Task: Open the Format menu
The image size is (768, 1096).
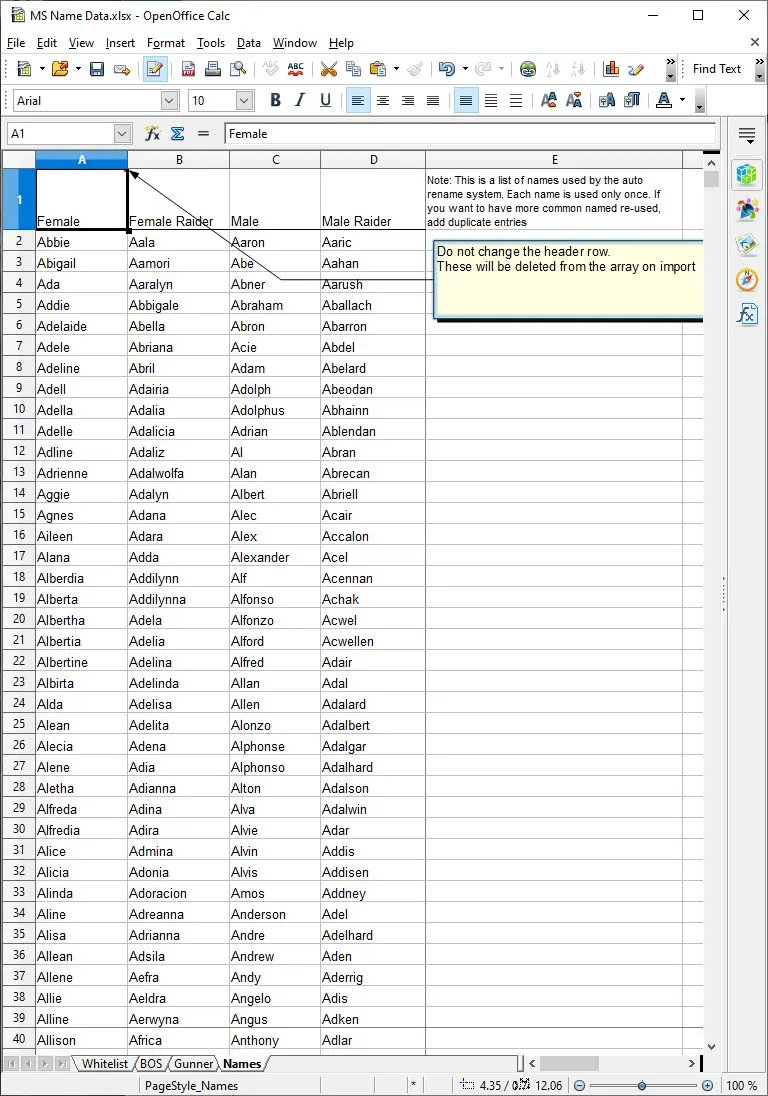Action: pyautogui.click(x=166, y=43)
